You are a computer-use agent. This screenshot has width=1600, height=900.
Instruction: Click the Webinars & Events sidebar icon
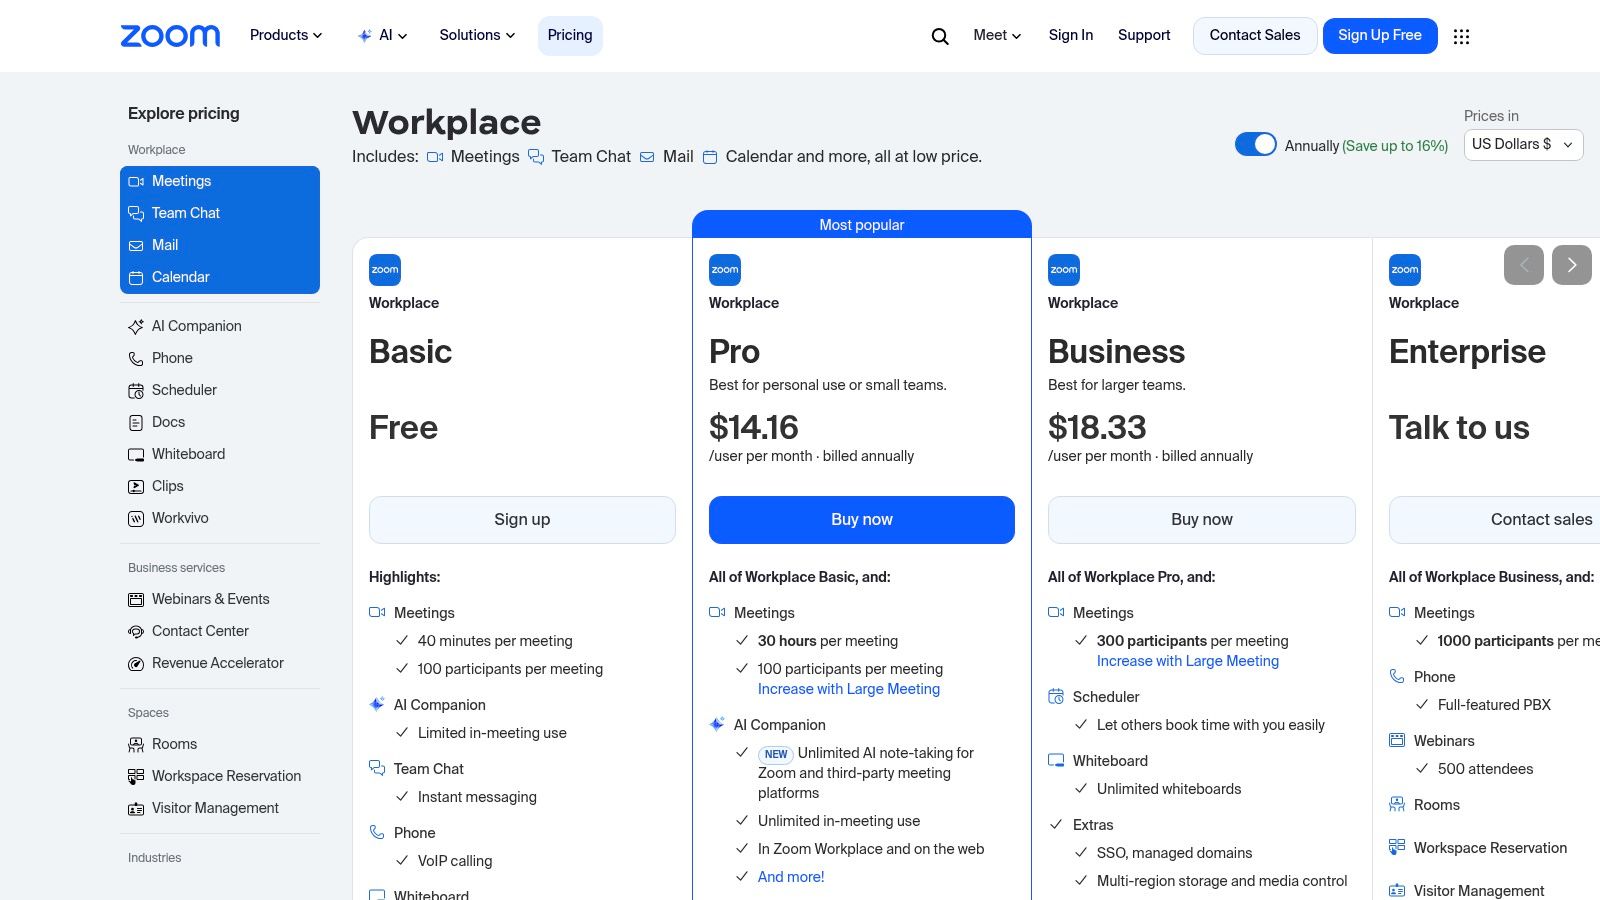point(136,599)
